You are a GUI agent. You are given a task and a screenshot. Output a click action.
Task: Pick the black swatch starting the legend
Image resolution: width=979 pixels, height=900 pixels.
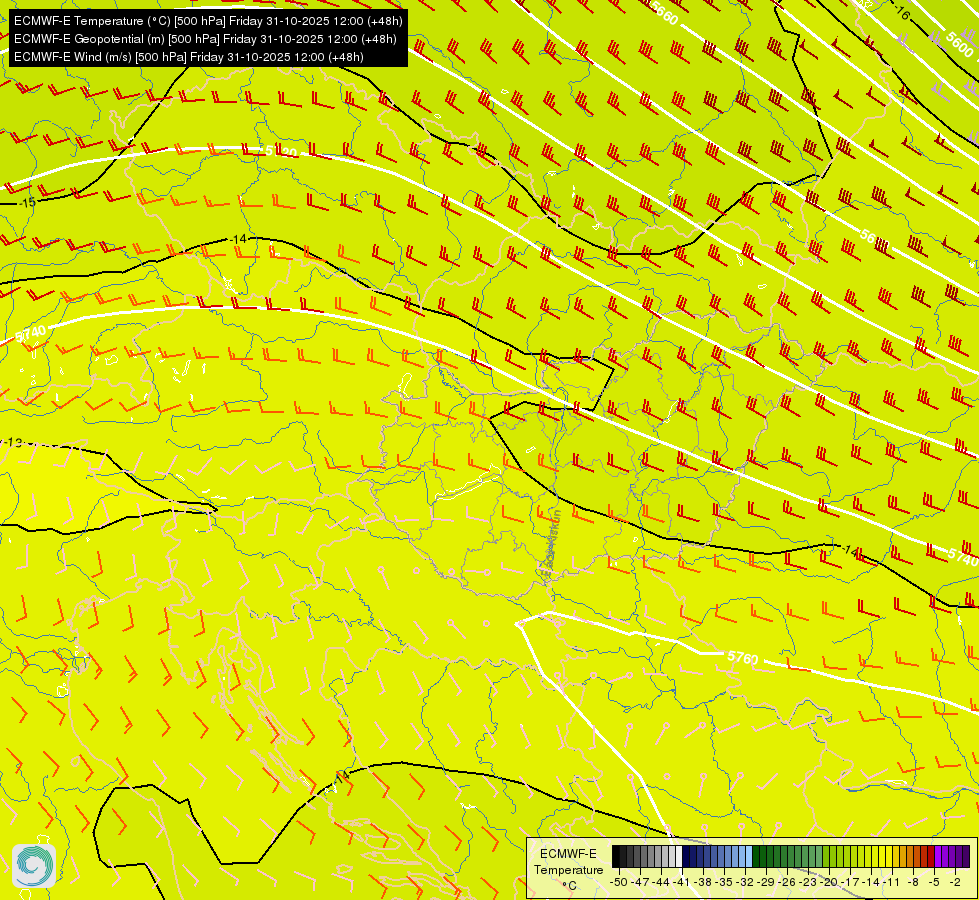click(616, 856)
